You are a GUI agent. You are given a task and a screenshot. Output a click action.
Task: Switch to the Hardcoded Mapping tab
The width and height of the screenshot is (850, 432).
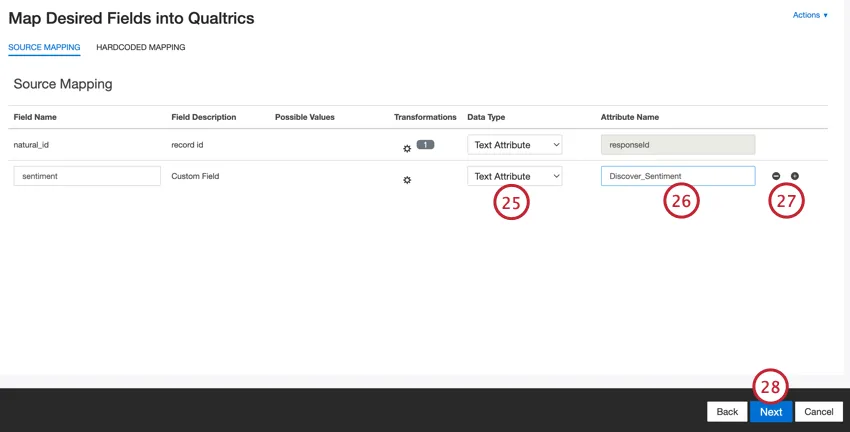(140, 47)
